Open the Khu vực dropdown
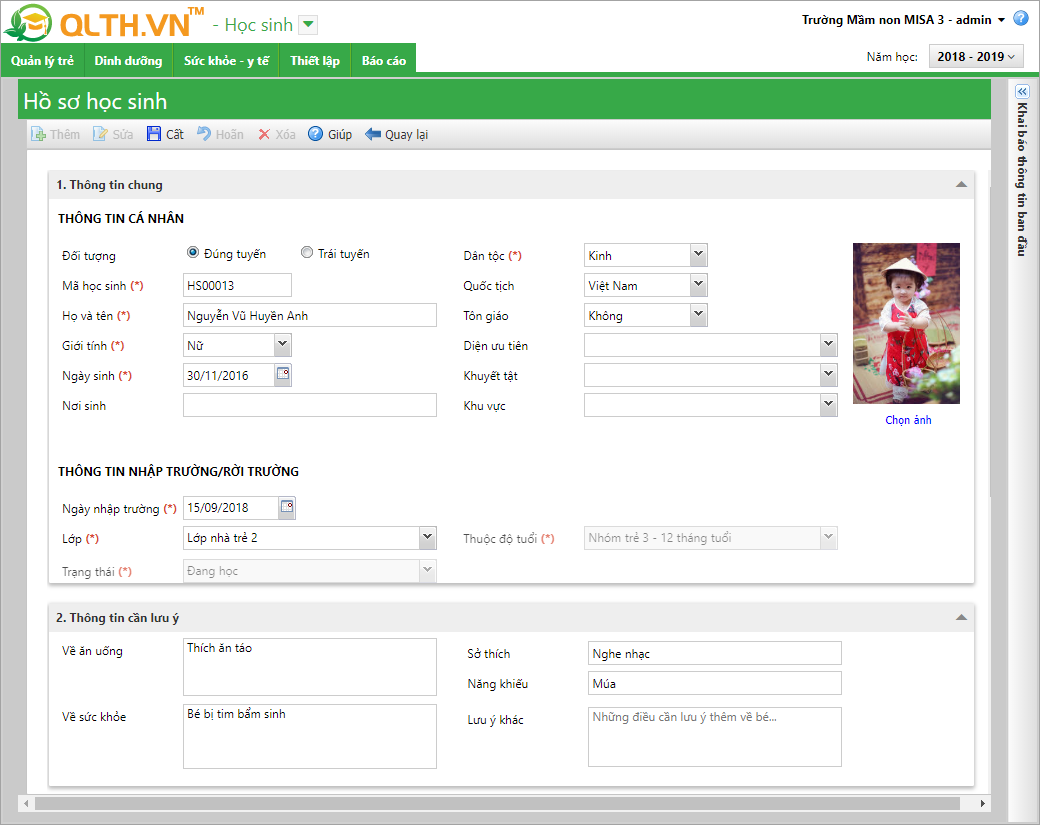Screen dimensions: 1040x825 point(828,405)
